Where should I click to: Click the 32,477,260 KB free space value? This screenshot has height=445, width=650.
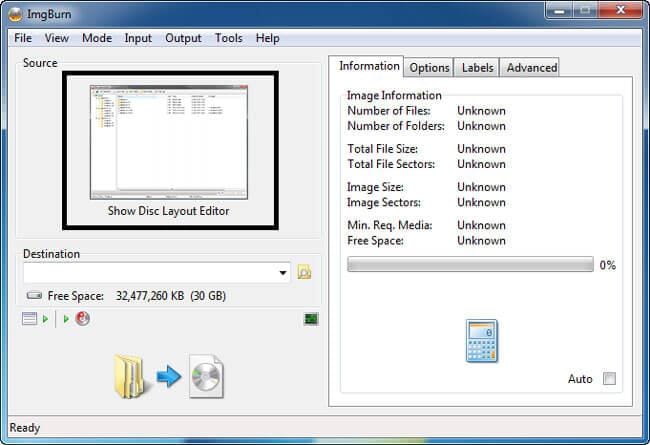150,296
